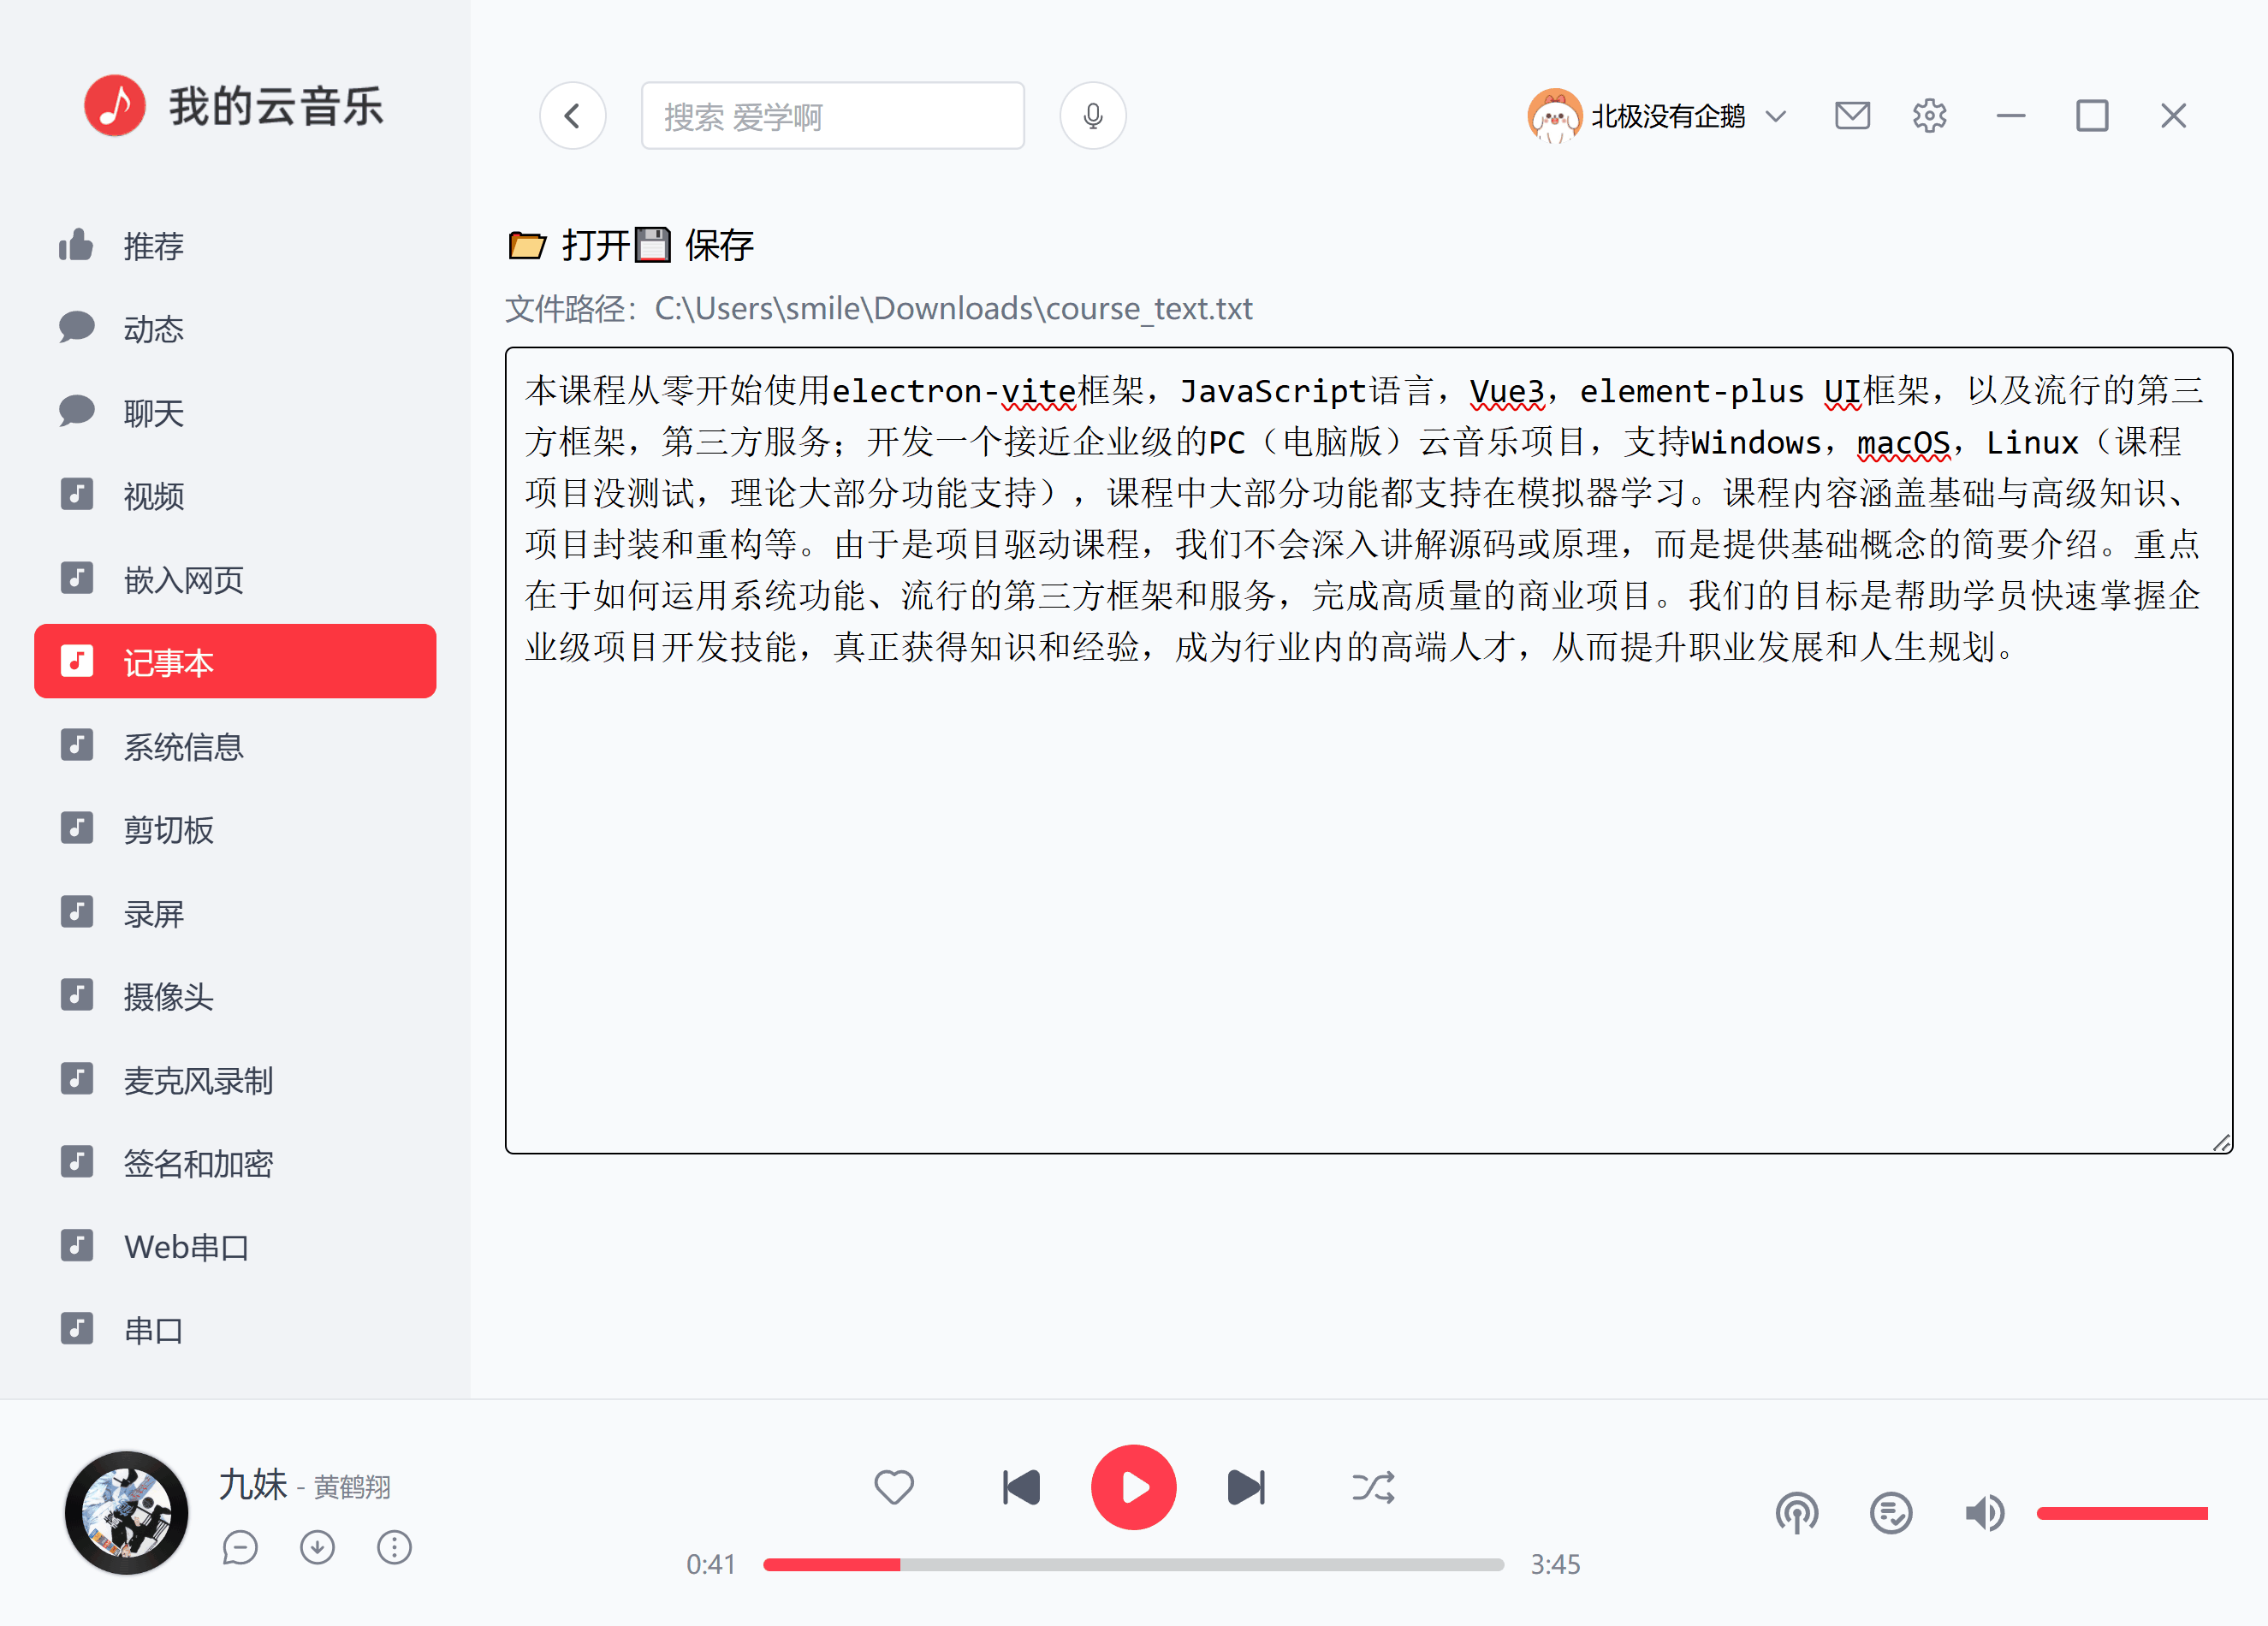
Task: Adjust the red volume slider
Action: (x=2122, y=1513)
